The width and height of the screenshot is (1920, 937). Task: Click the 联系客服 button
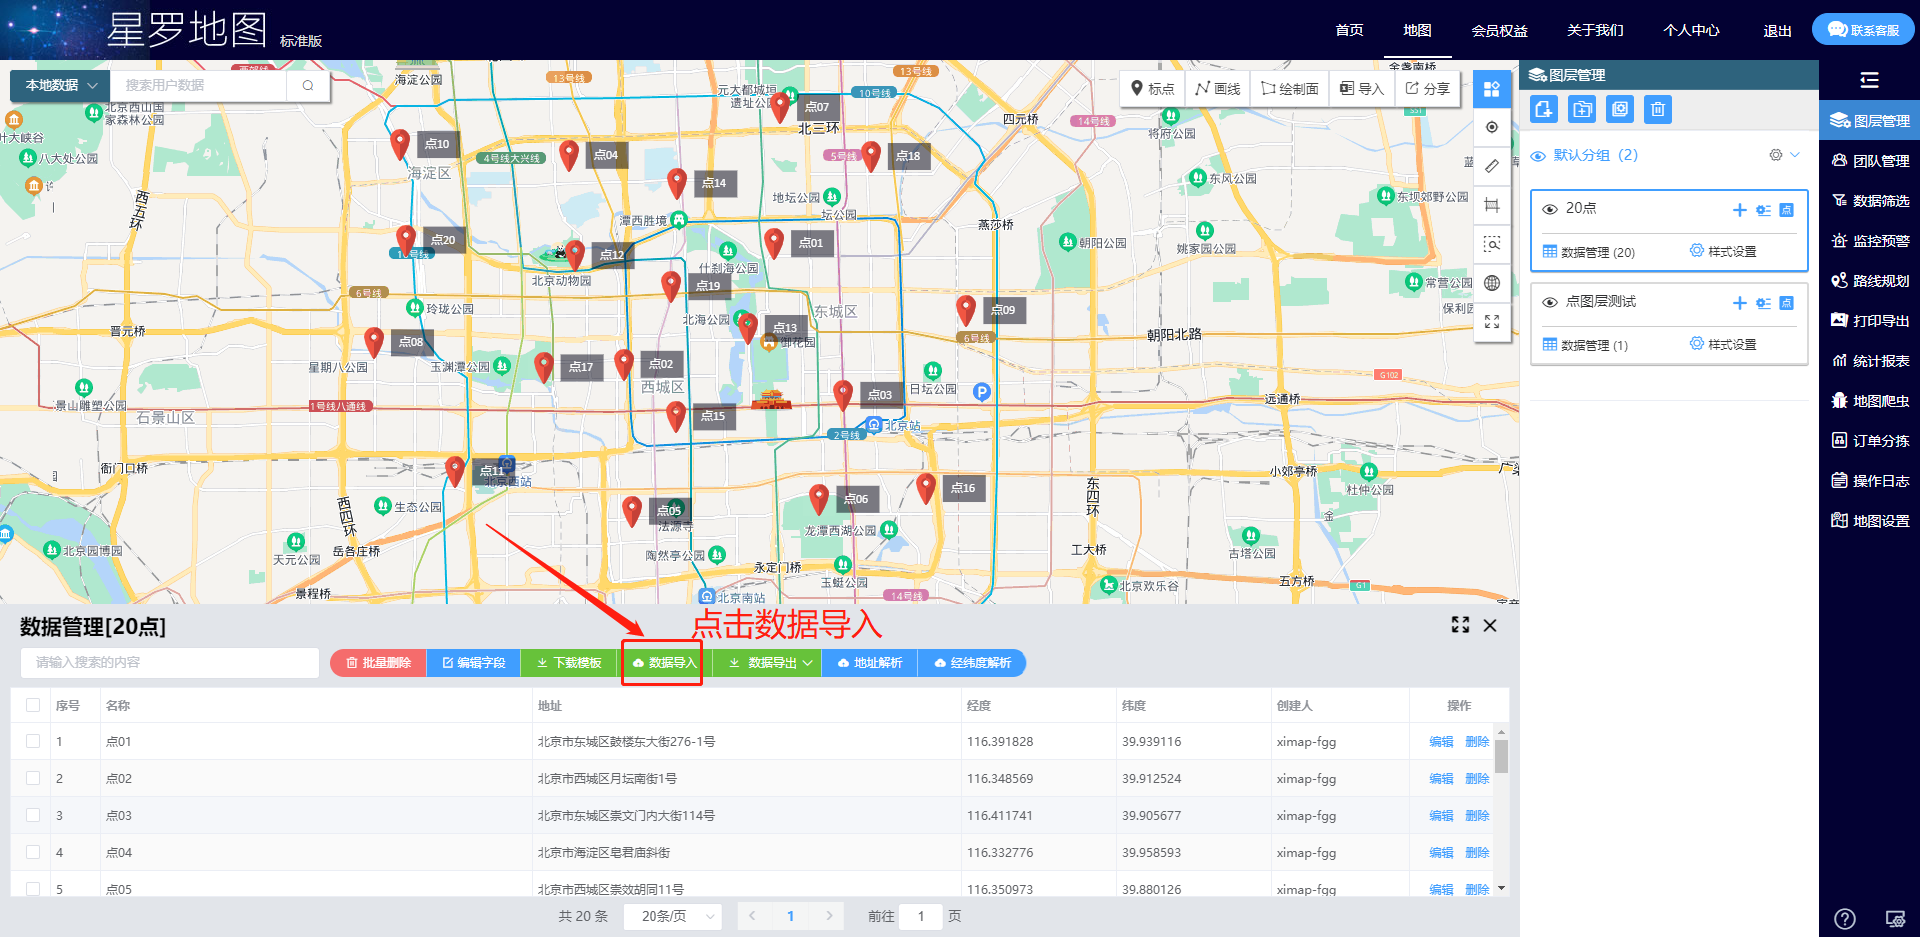pos(1863,30)
